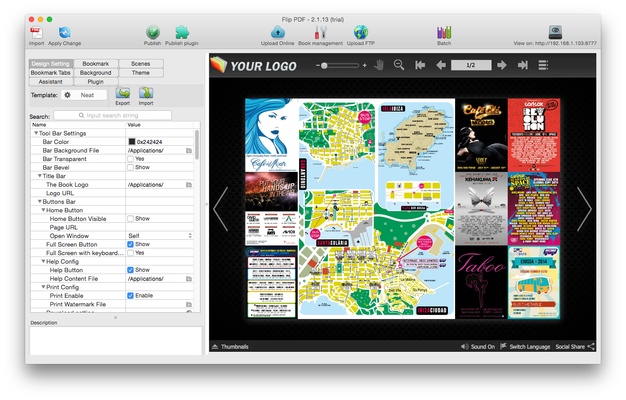Collapse the Title Bar group
626x400 pixels.
coord(40,176)
